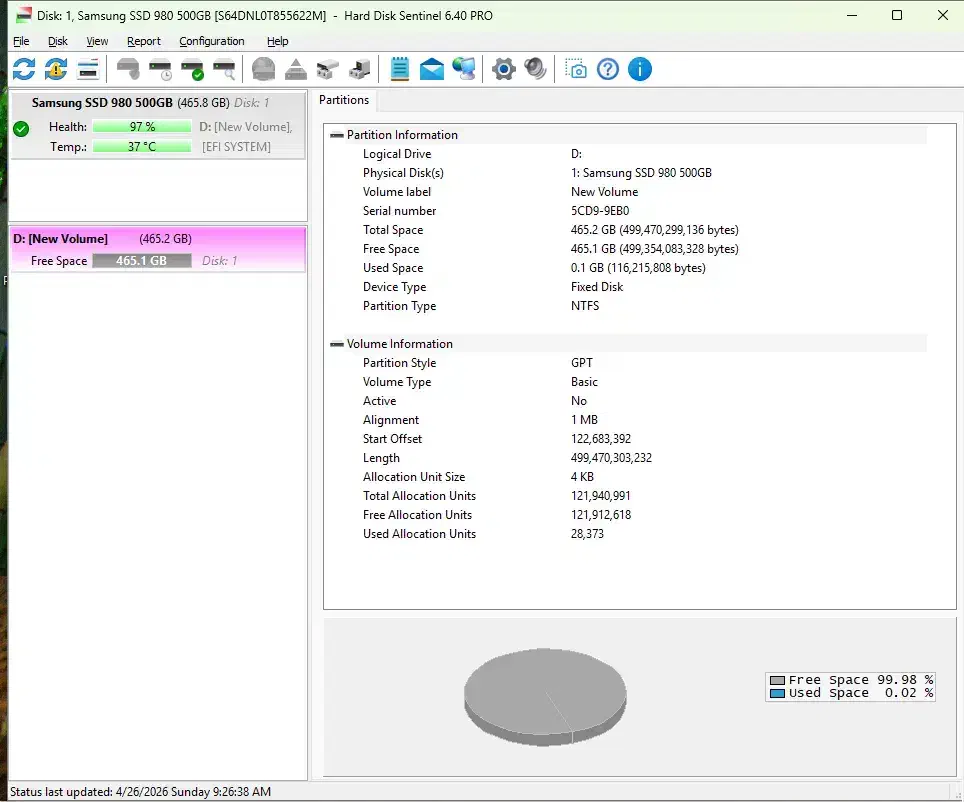Click the Hard Disk Sentinel title bar icon
The image size is (964, 802).
[23, 15]
